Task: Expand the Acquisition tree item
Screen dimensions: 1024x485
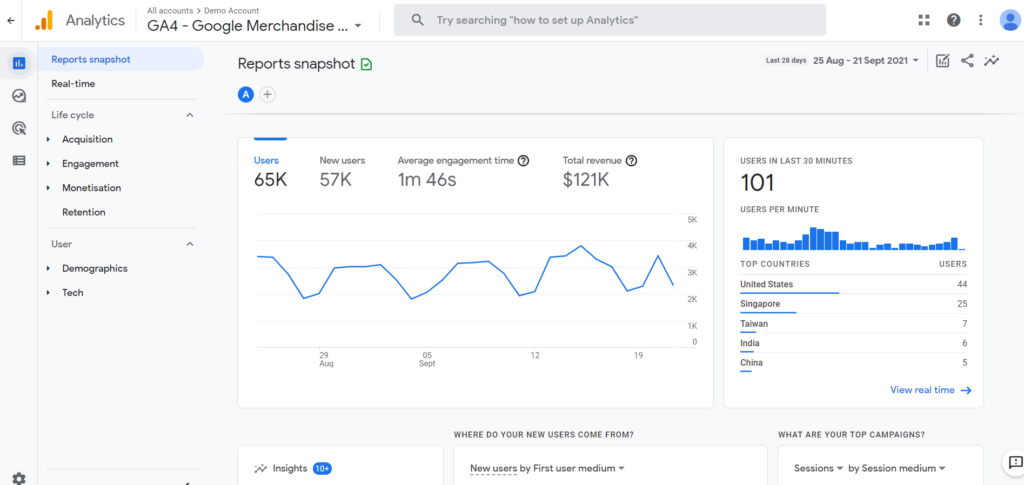Action: click(x=48, y=140)
